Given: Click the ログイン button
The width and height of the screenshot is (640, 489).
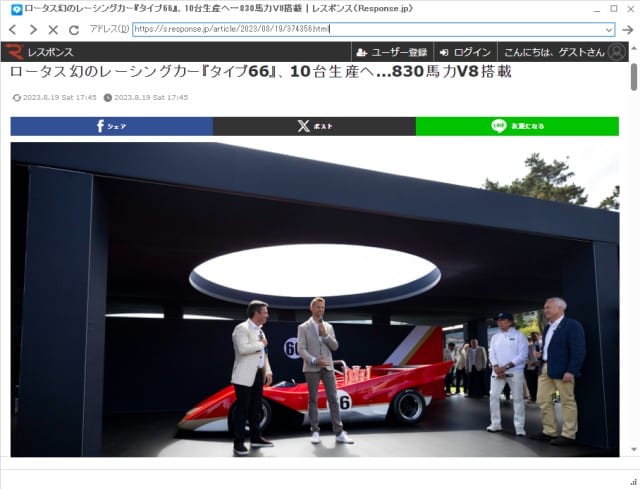Looking at the screenshot, I should point(465,52).
